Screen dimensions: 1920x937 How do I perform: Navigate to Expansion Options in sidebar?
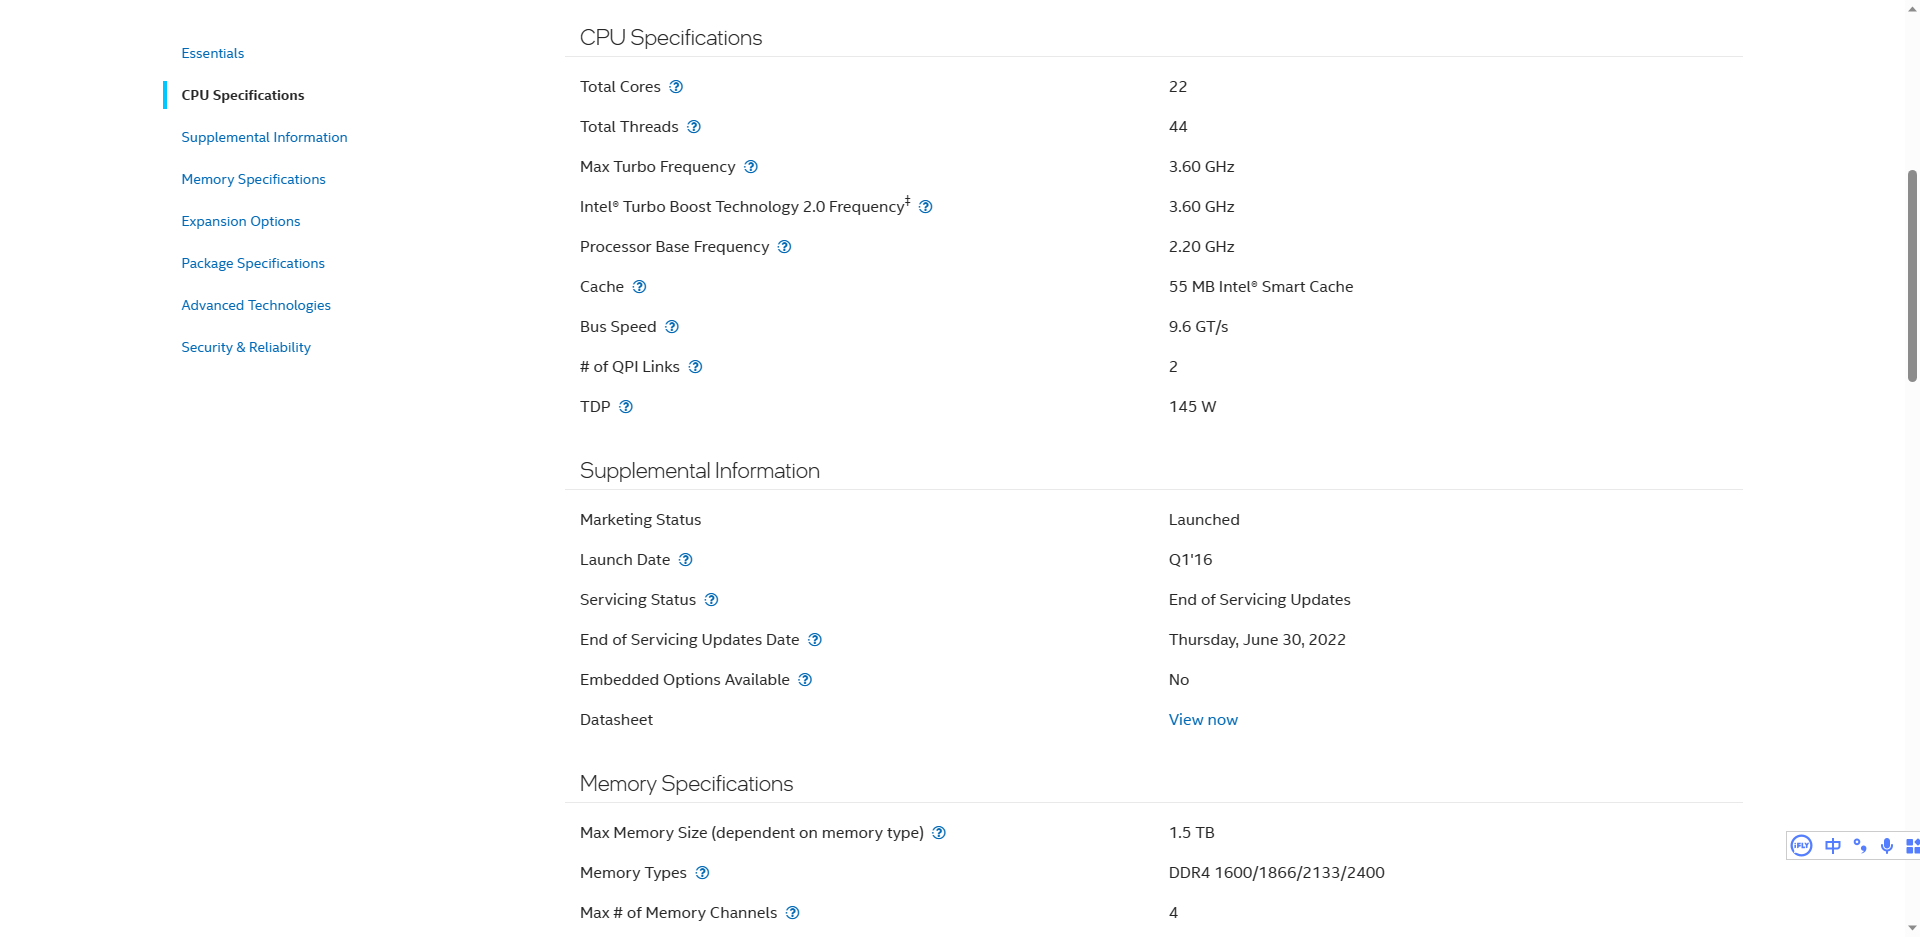(241, 221)
